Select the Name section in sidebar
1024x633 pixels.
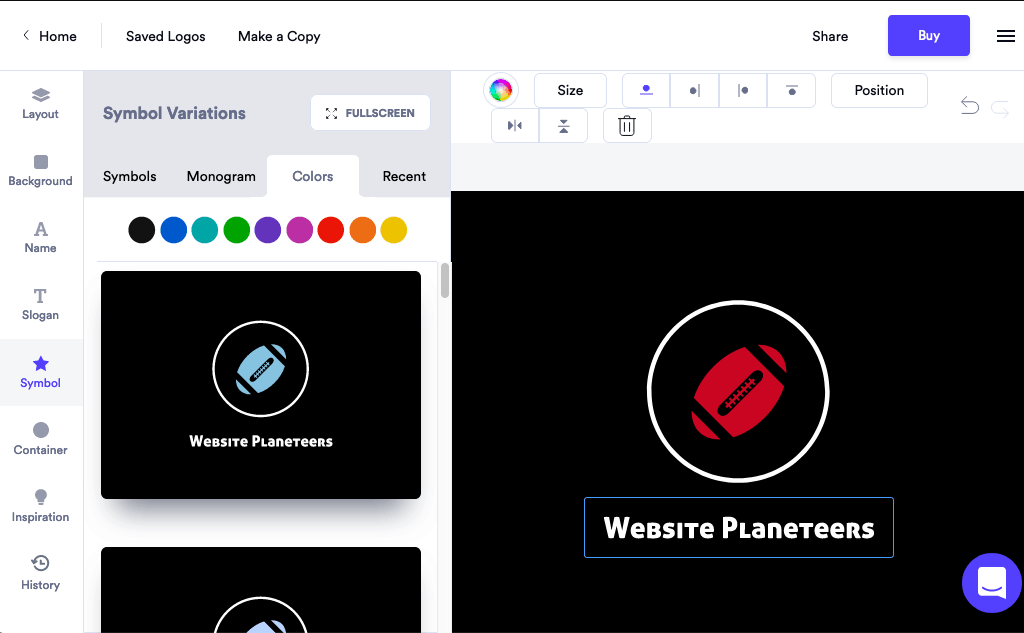pyautogui.click(x=40, y=238)
